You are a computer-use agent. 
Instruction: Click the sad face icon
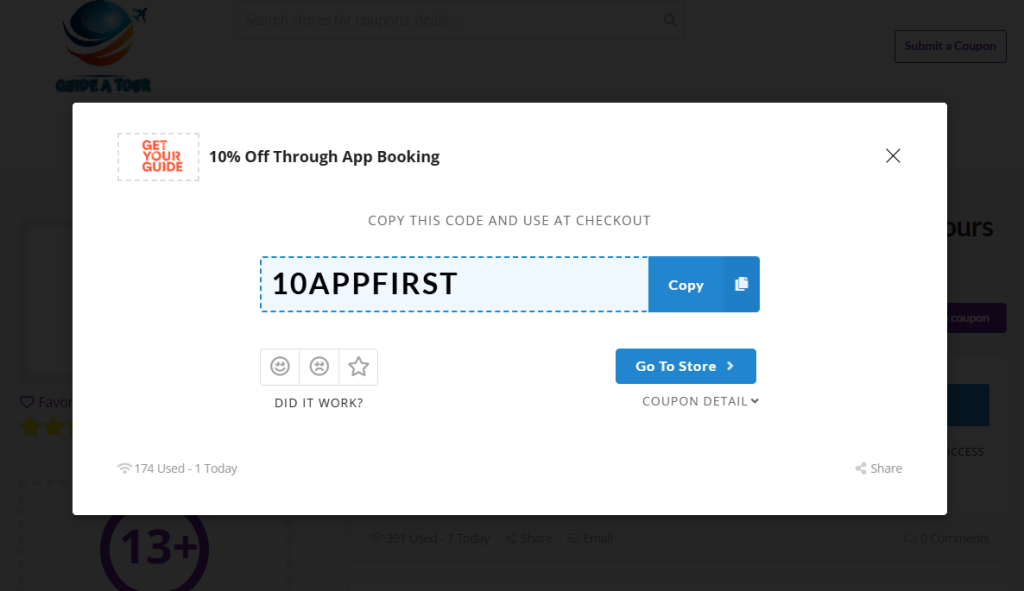319,366
